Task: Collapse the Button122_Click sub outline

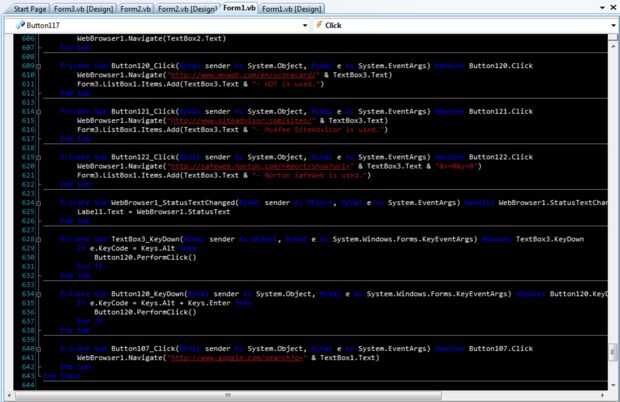Action: coord(39,157)
